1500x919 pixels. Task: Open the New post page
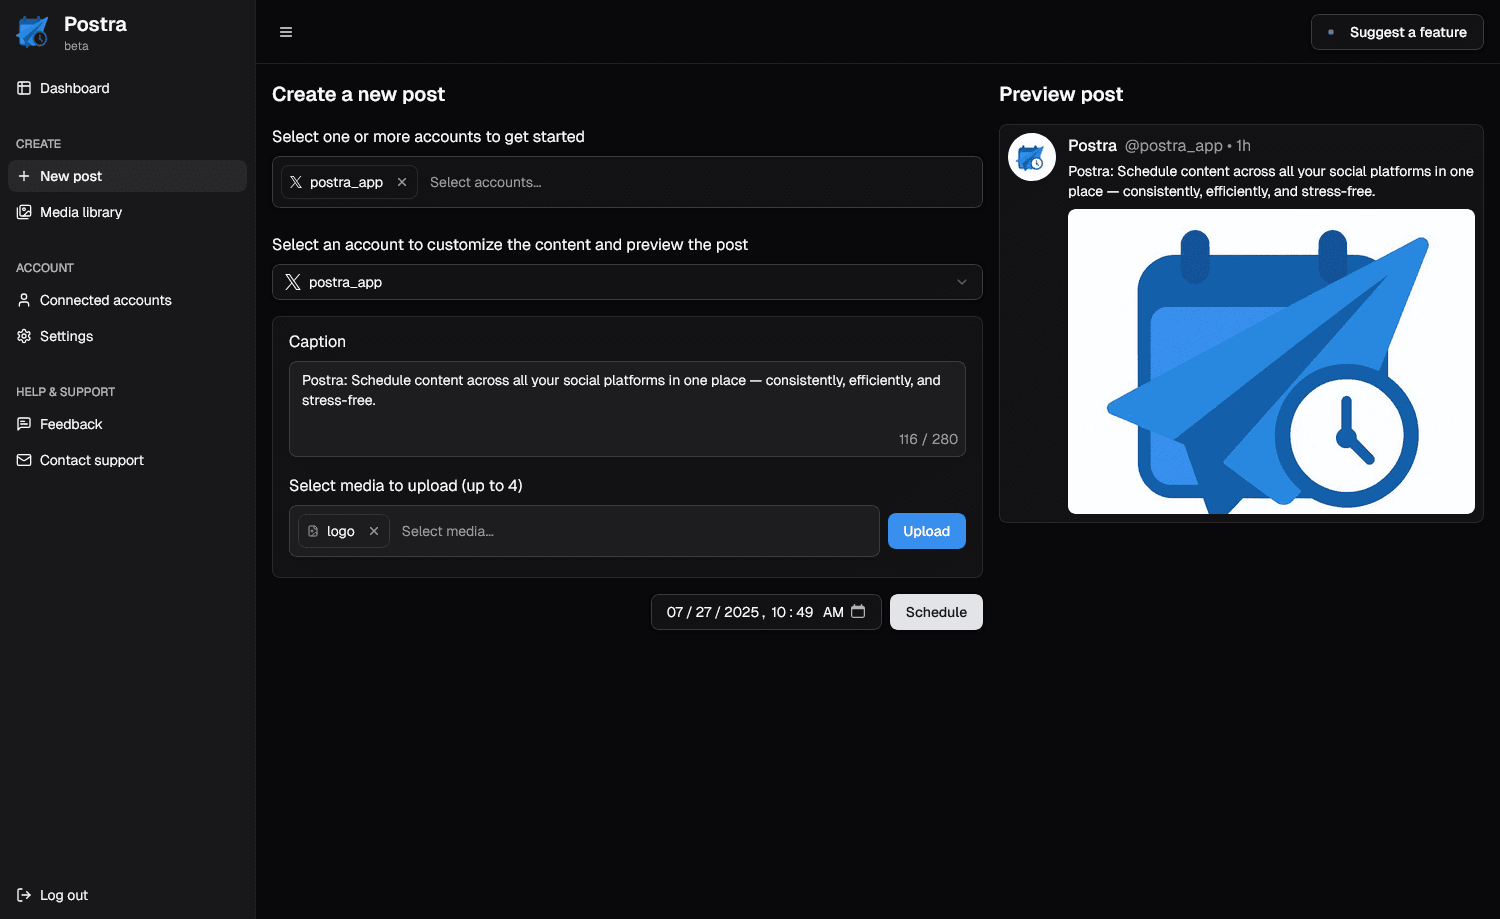[x=127, y=176]
